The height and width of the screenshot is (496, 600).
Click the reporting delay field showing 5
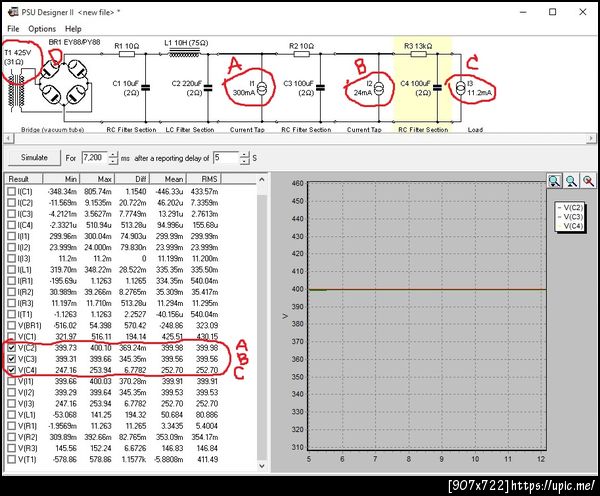tap(227, 158)
